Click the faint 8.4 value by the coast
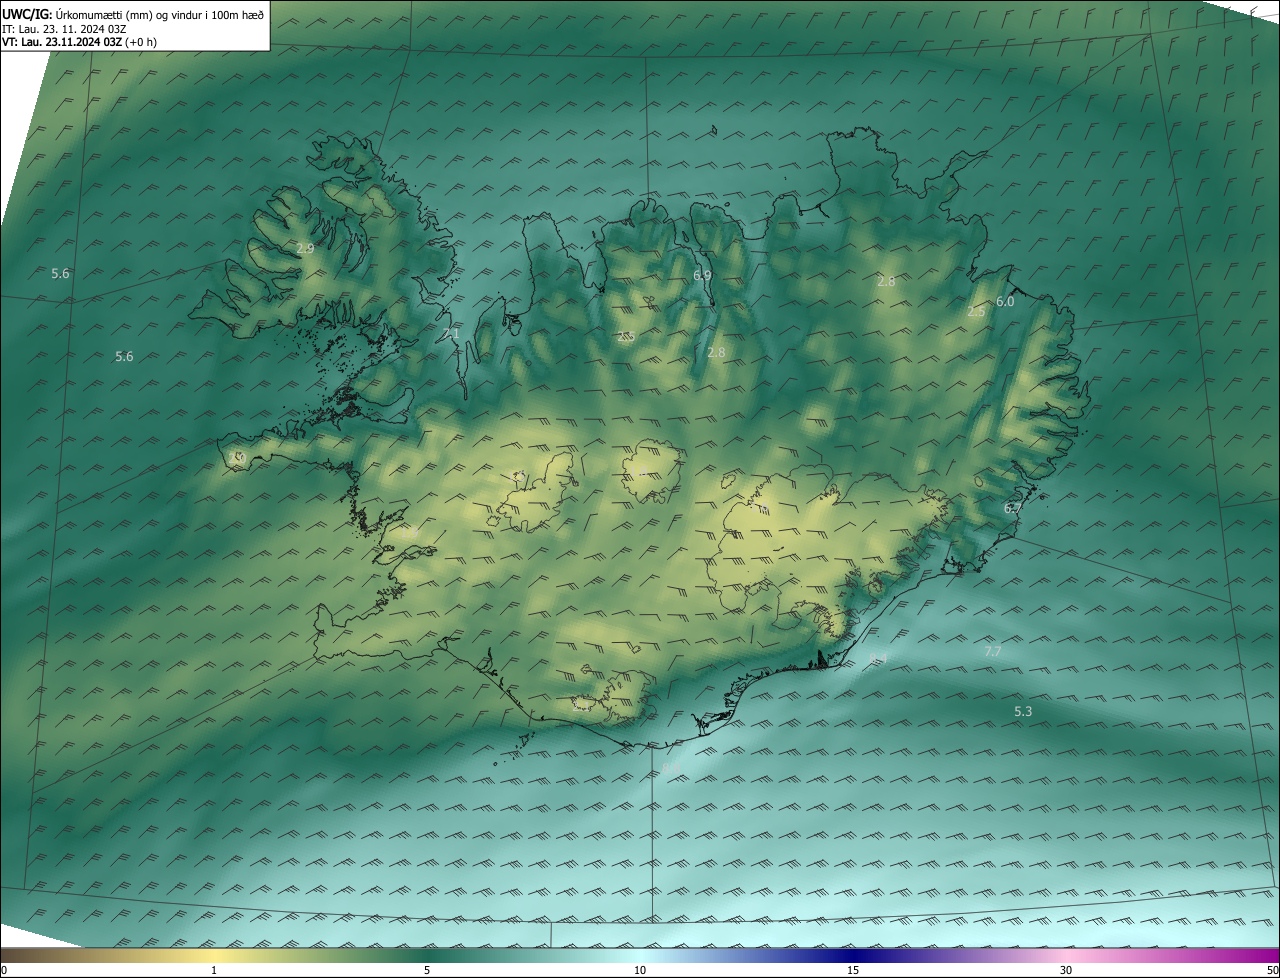This screenshot has height=978, width=1280. coord(878,657)
